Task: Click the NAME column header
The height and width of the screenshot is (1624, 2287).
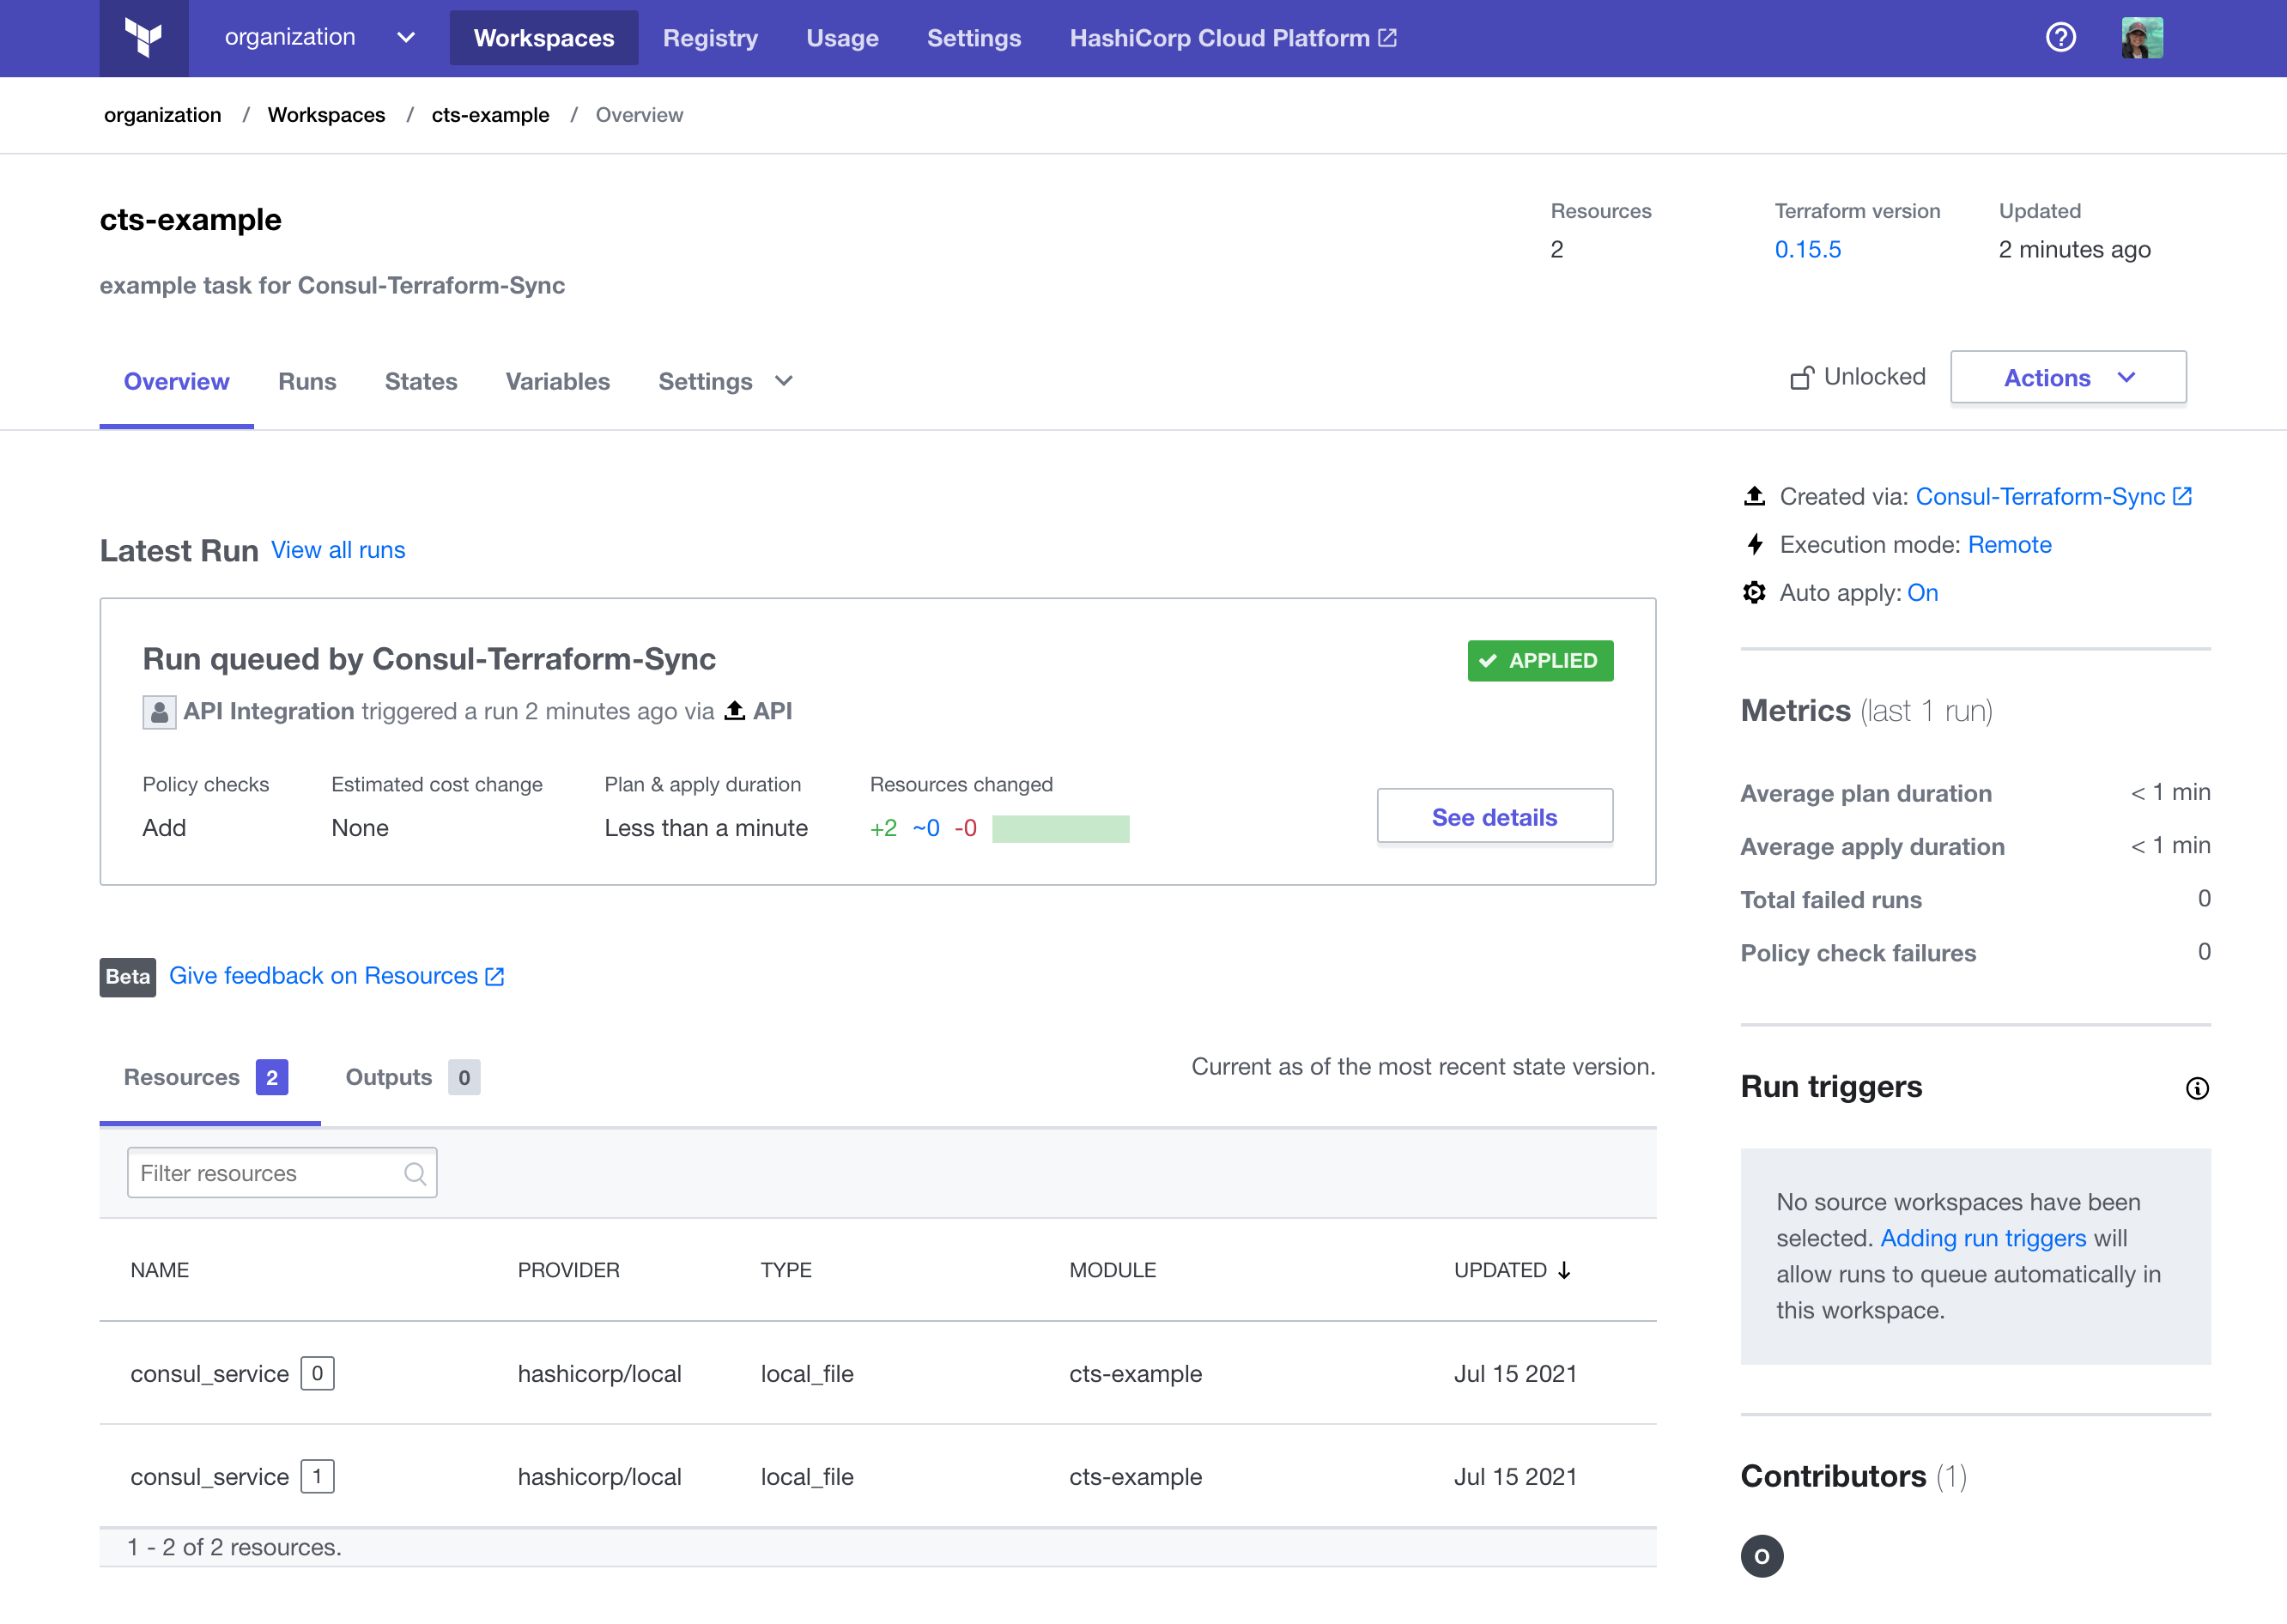Action: tap(160, 1271)
